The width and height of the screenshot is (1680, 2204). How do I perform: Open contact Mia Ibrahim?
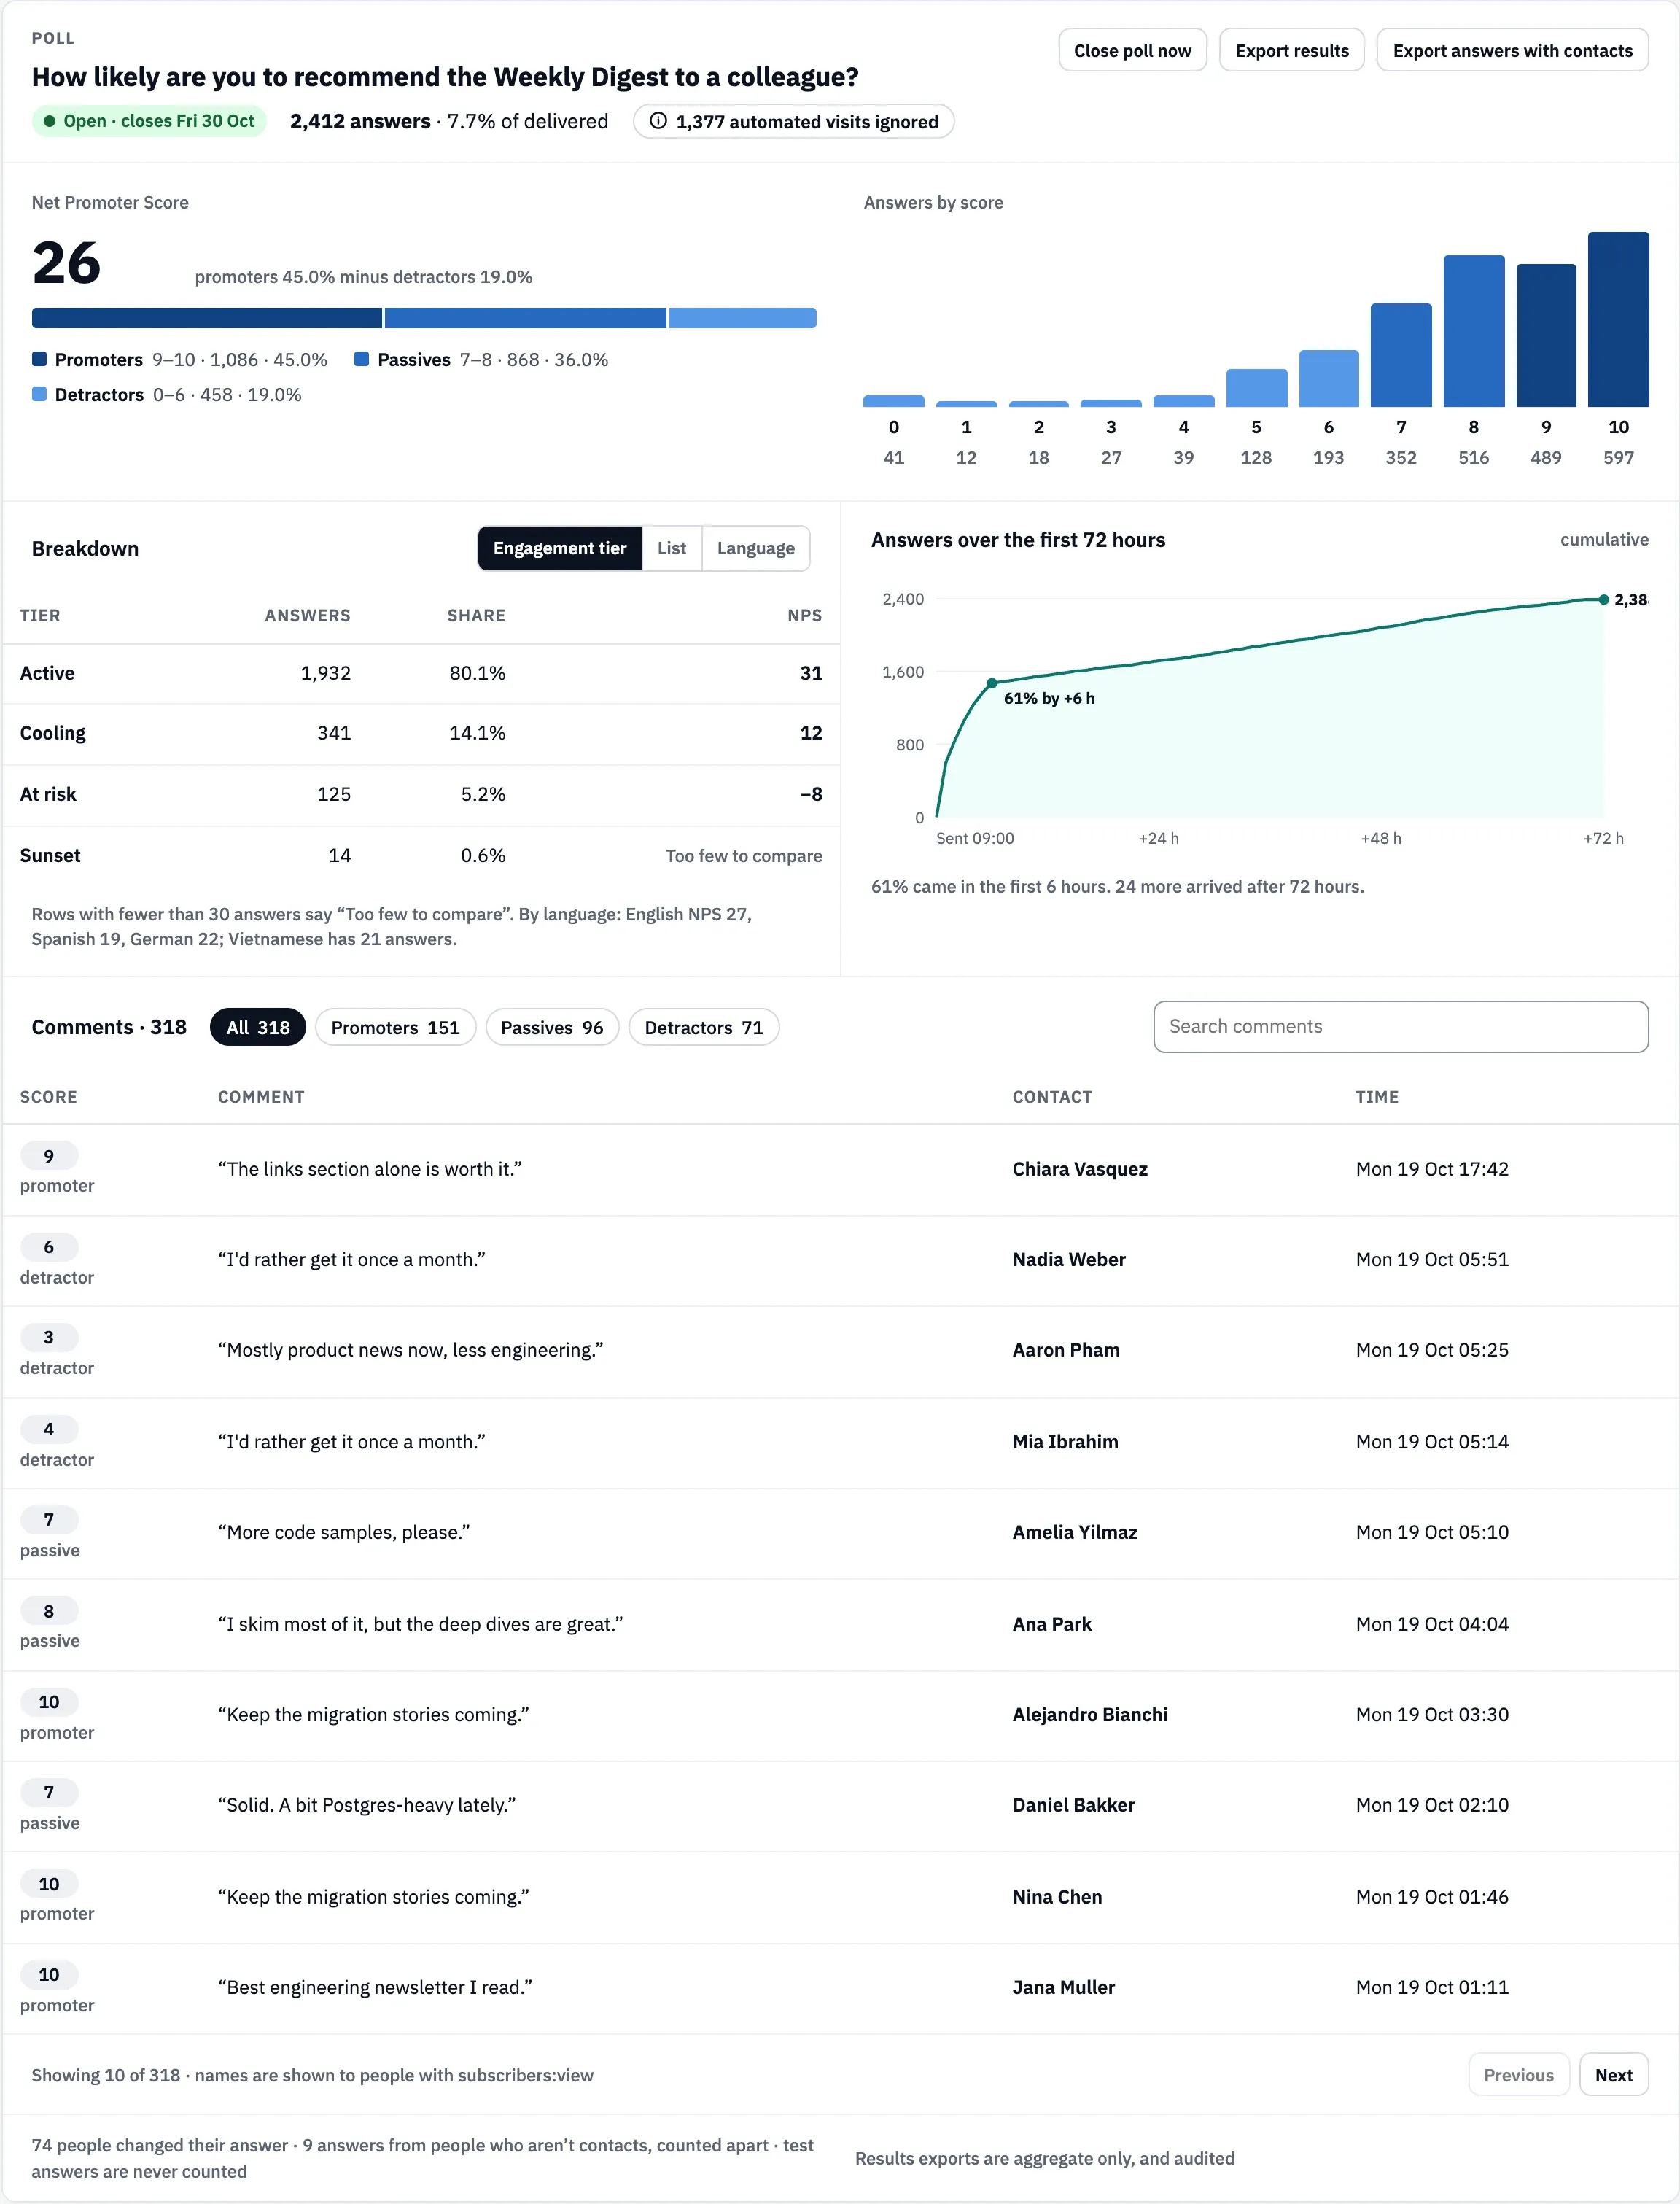coord(1065,1441)
